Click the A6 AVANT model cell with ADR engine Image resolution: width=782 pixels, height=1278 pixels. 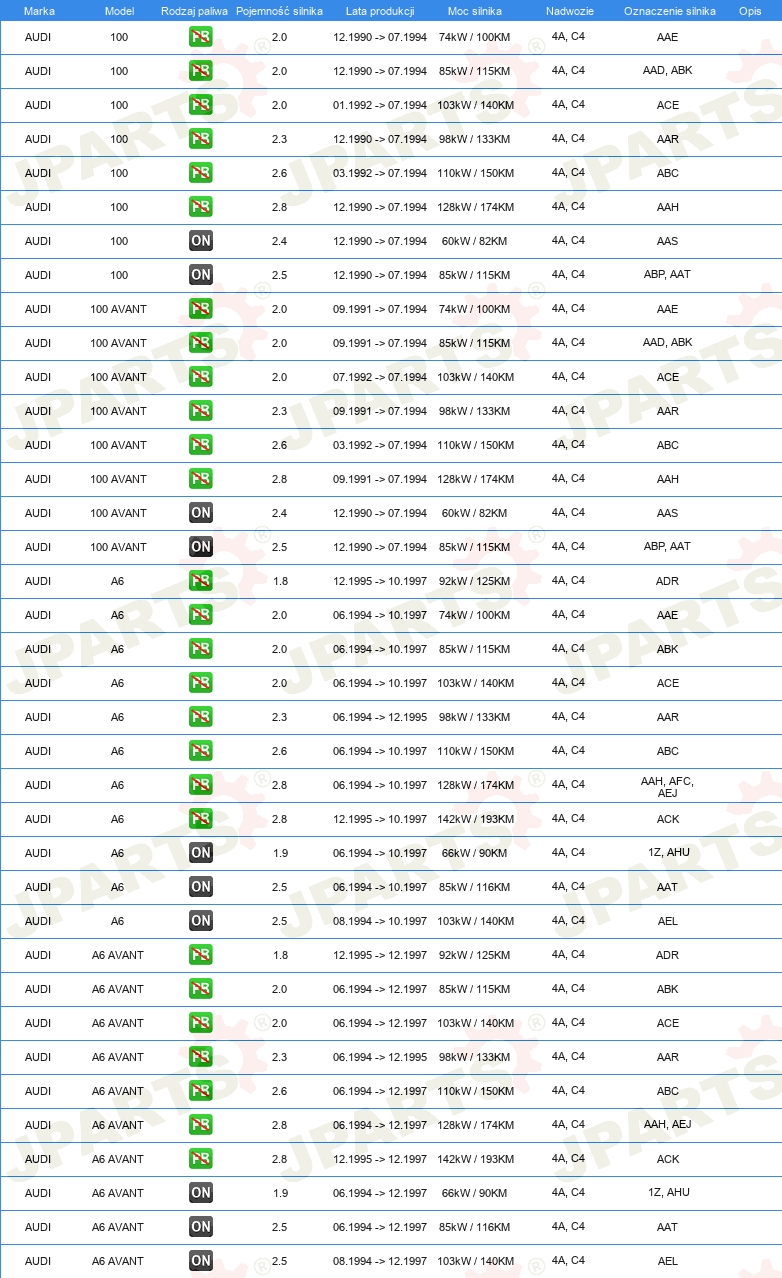118,955
